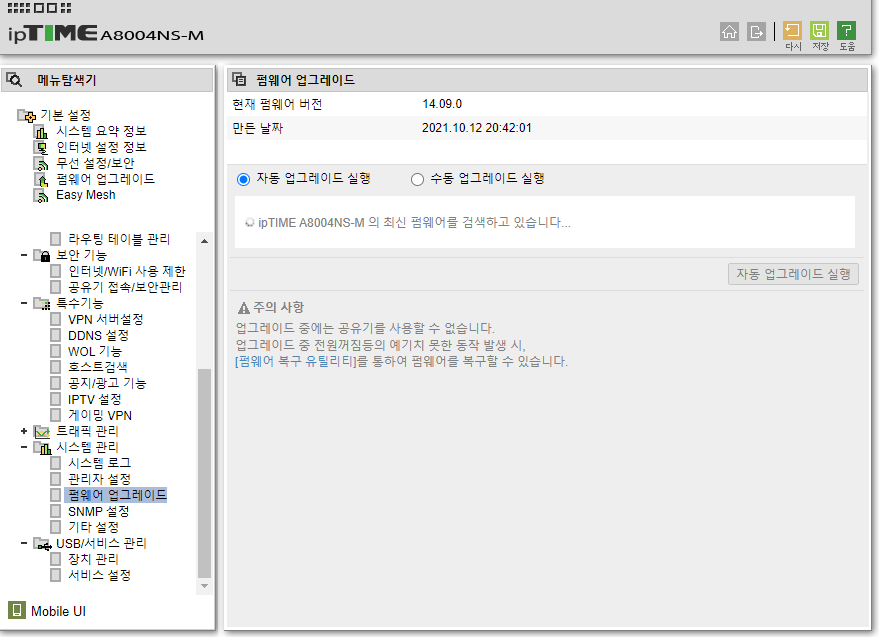The image size is (884, 637).
Task: Open 인터넷 설정 정보 shortcut
Action: [101, 147]
